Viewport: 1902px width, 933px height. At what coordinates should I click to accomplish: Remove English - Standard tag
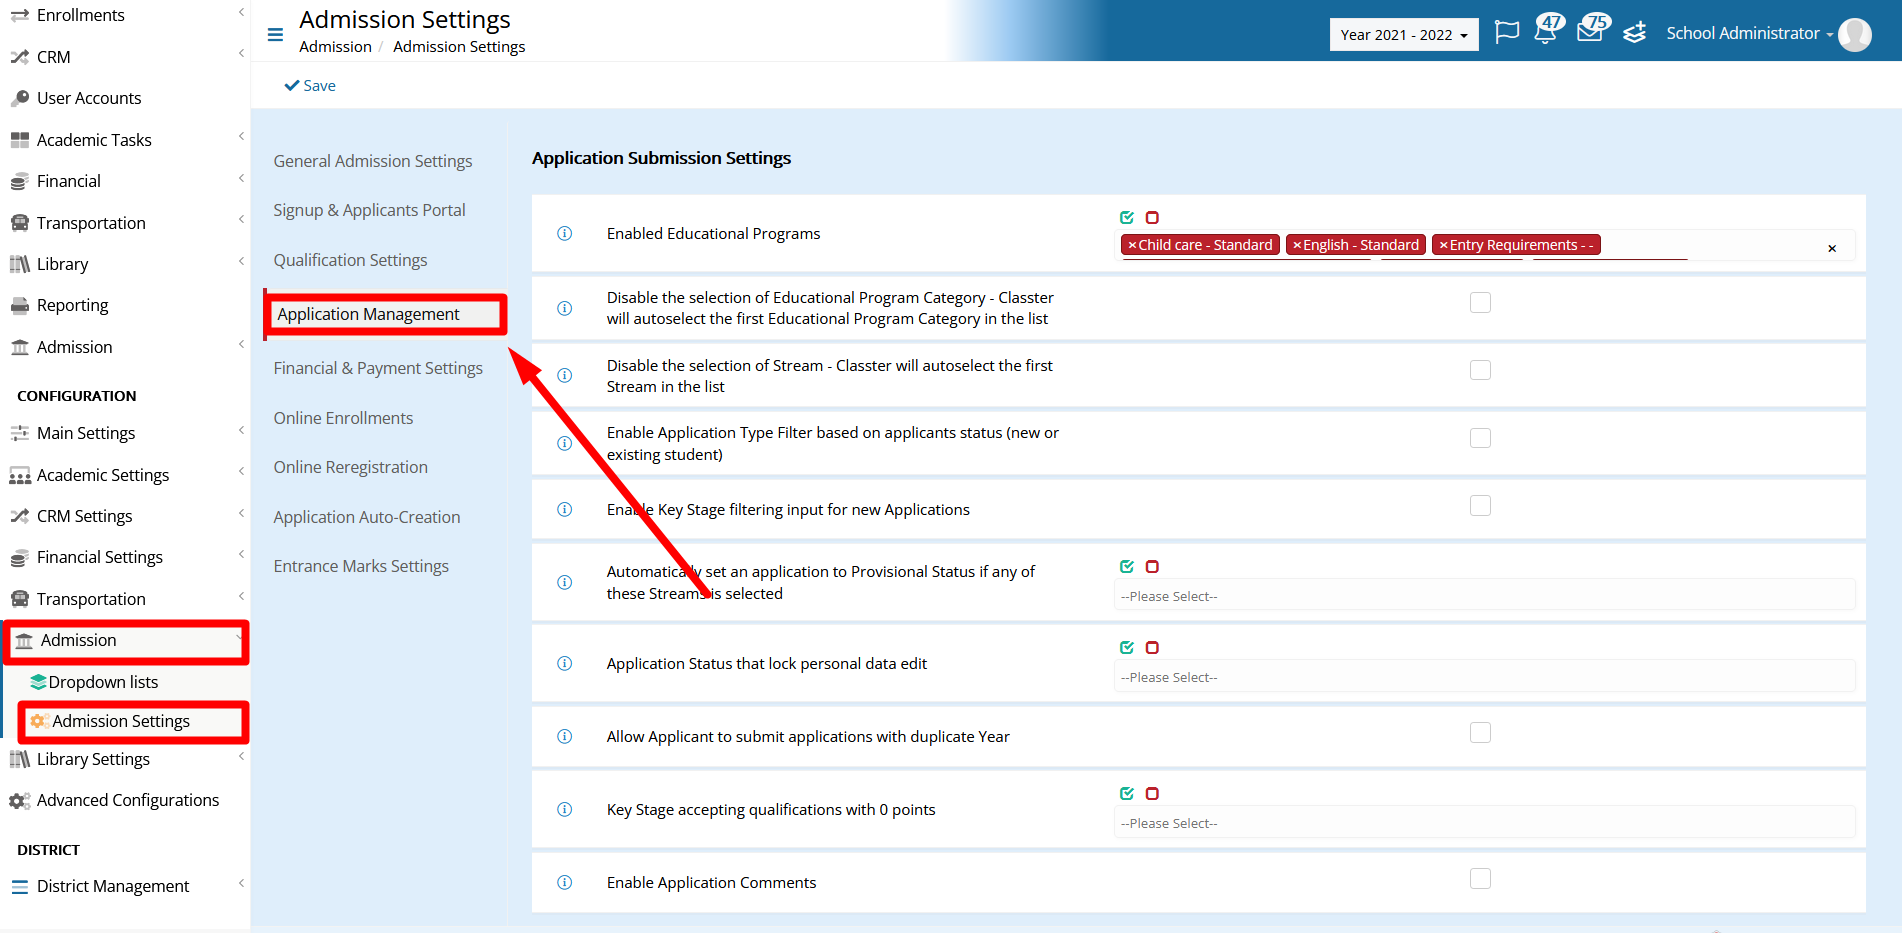pos(1297,245)
